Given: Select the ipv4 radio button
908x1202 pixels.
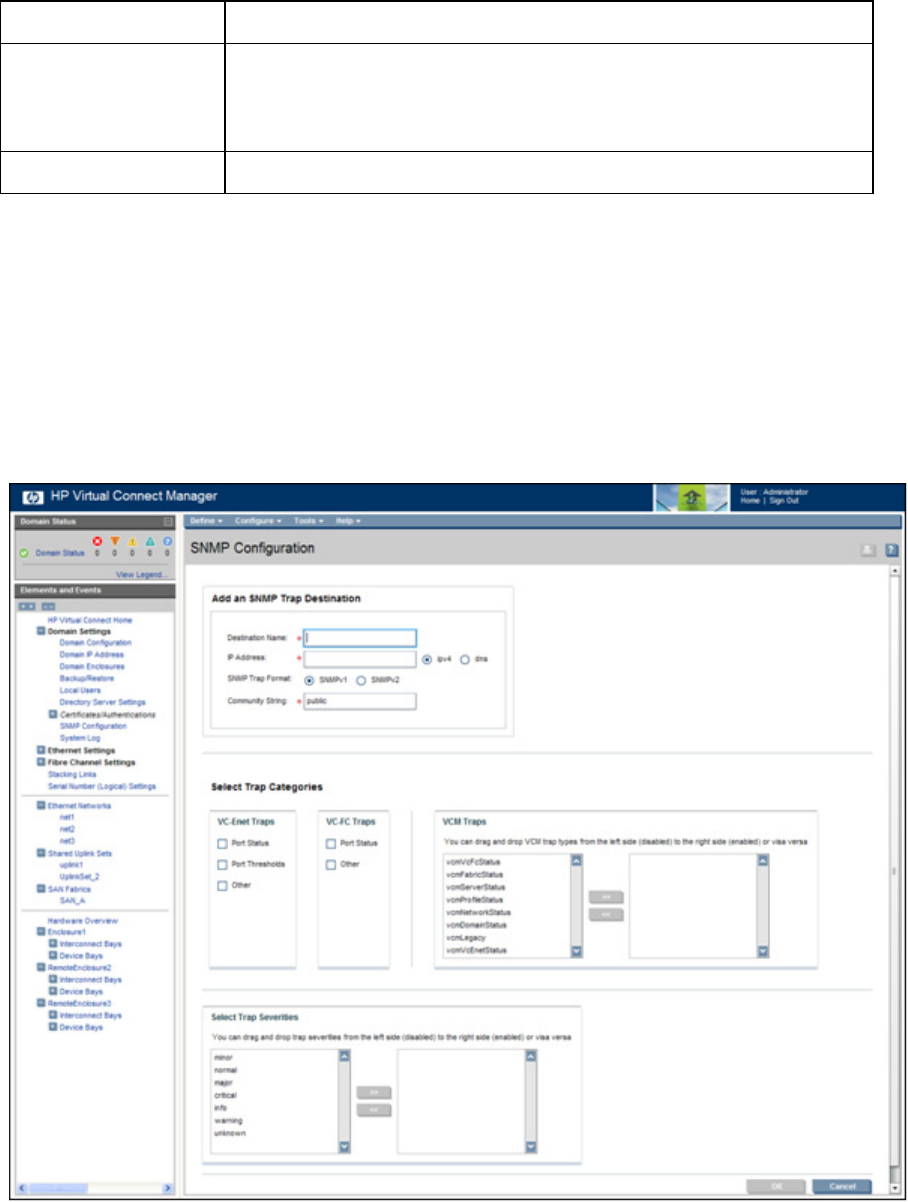Looking at the screenshot, I should pyautogui.click(x=428, y=659).
